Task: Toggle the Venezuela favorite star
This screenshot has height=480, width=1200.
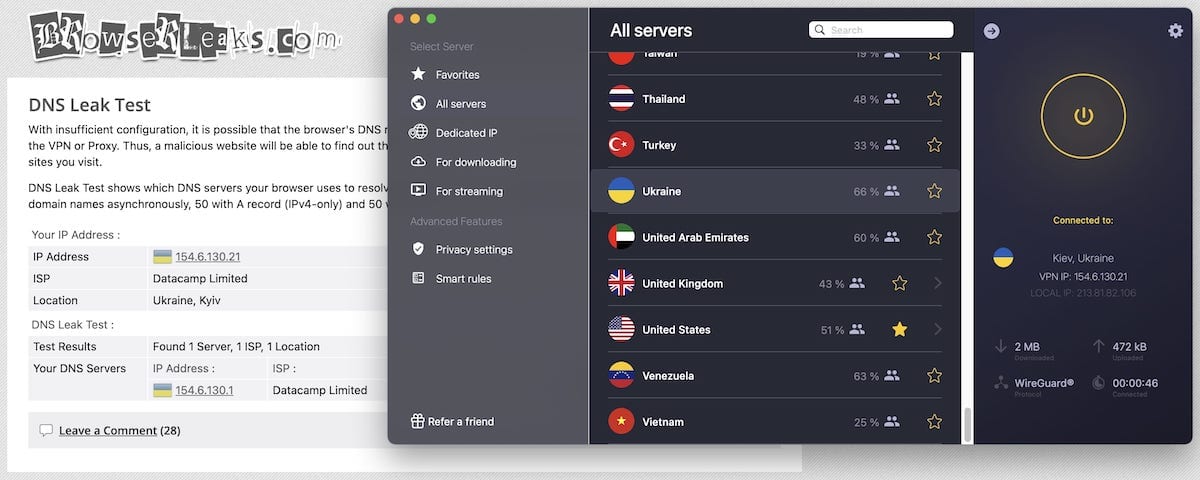Action: [934, 375]
